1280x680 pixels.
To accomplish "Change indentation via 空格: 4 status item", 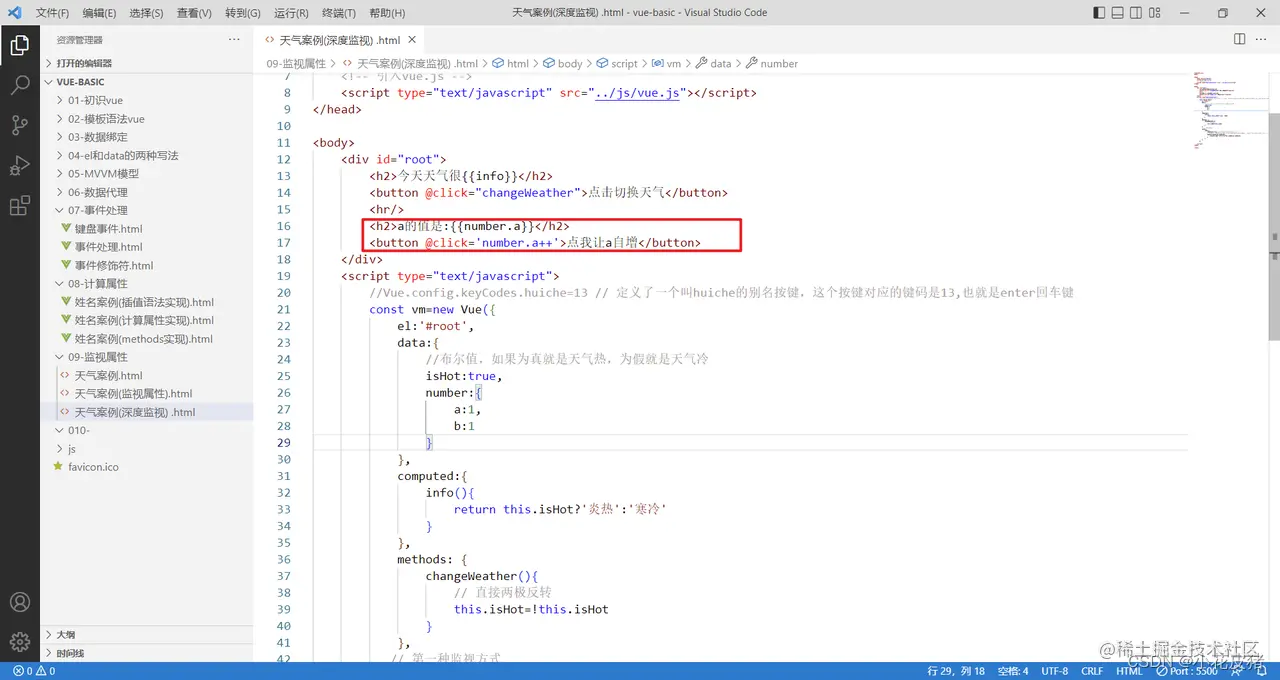I will [x=1013, y=671].
